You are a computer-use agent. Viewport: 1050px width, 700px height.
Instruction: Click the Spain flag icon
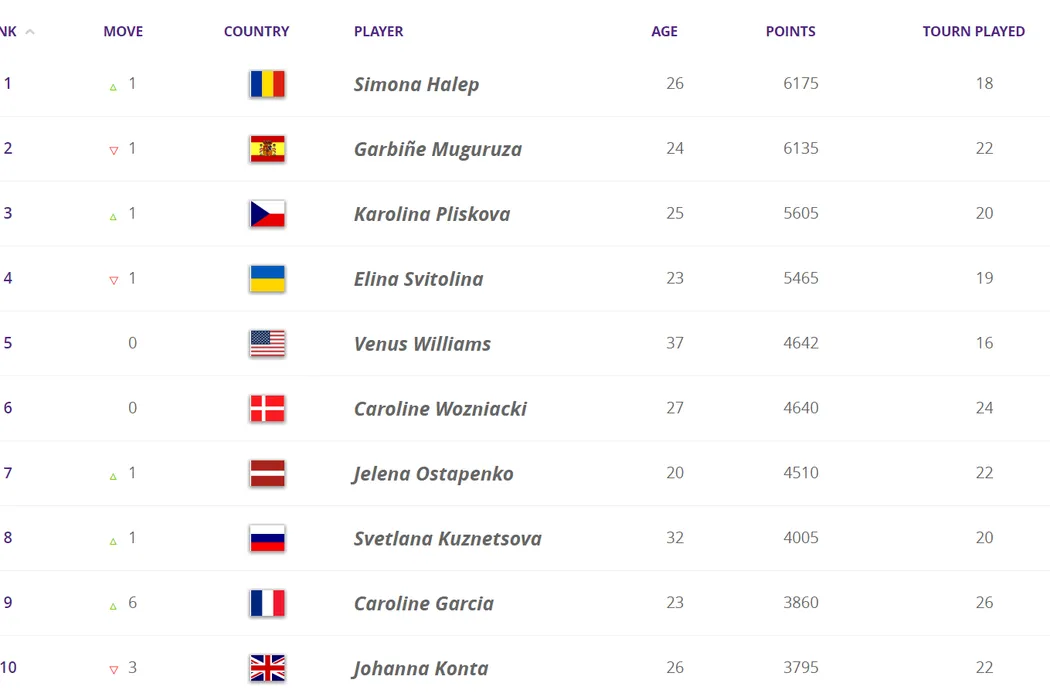[x=267, y=149]
